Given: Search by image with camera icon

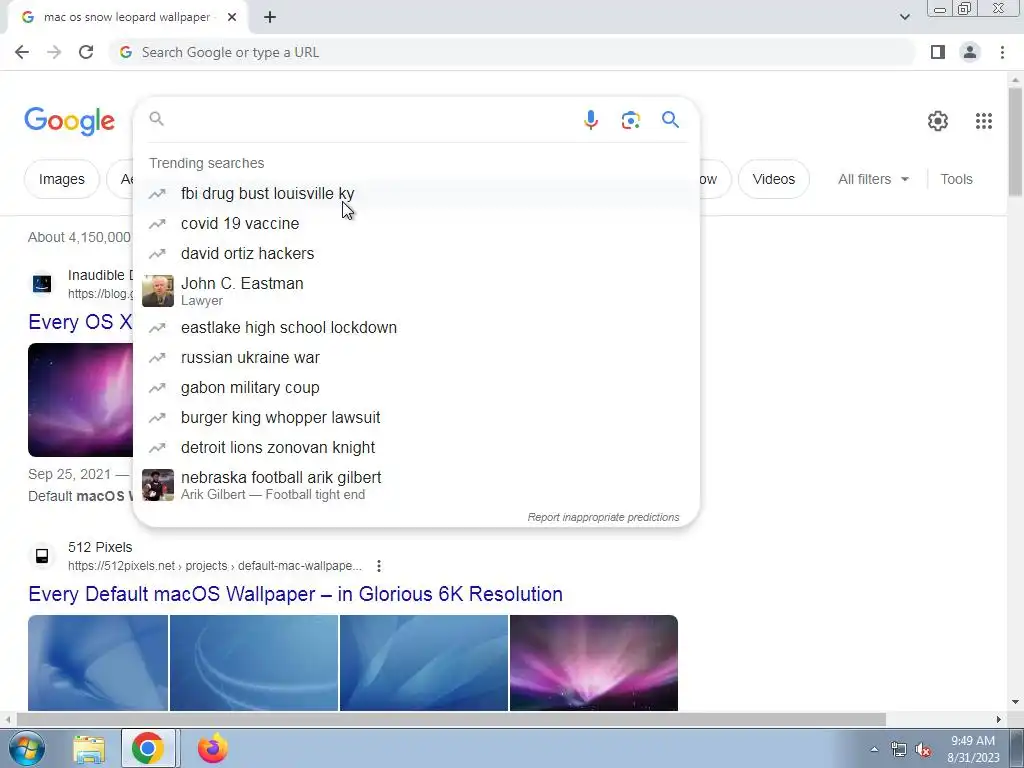Looking at the screenshot, I should pos(630,120).
